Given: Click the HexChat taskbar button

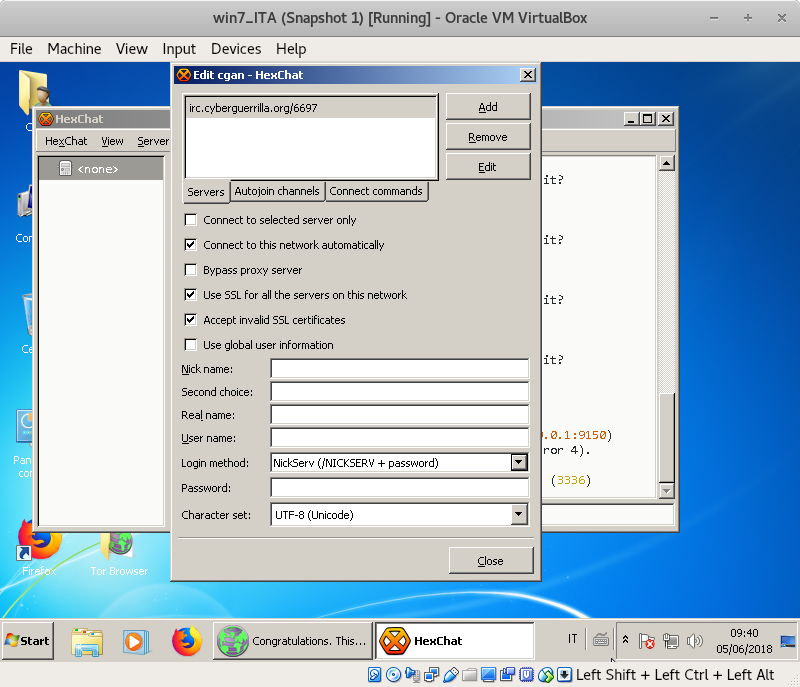Looking at the screenshot, I should click(455, 641).
